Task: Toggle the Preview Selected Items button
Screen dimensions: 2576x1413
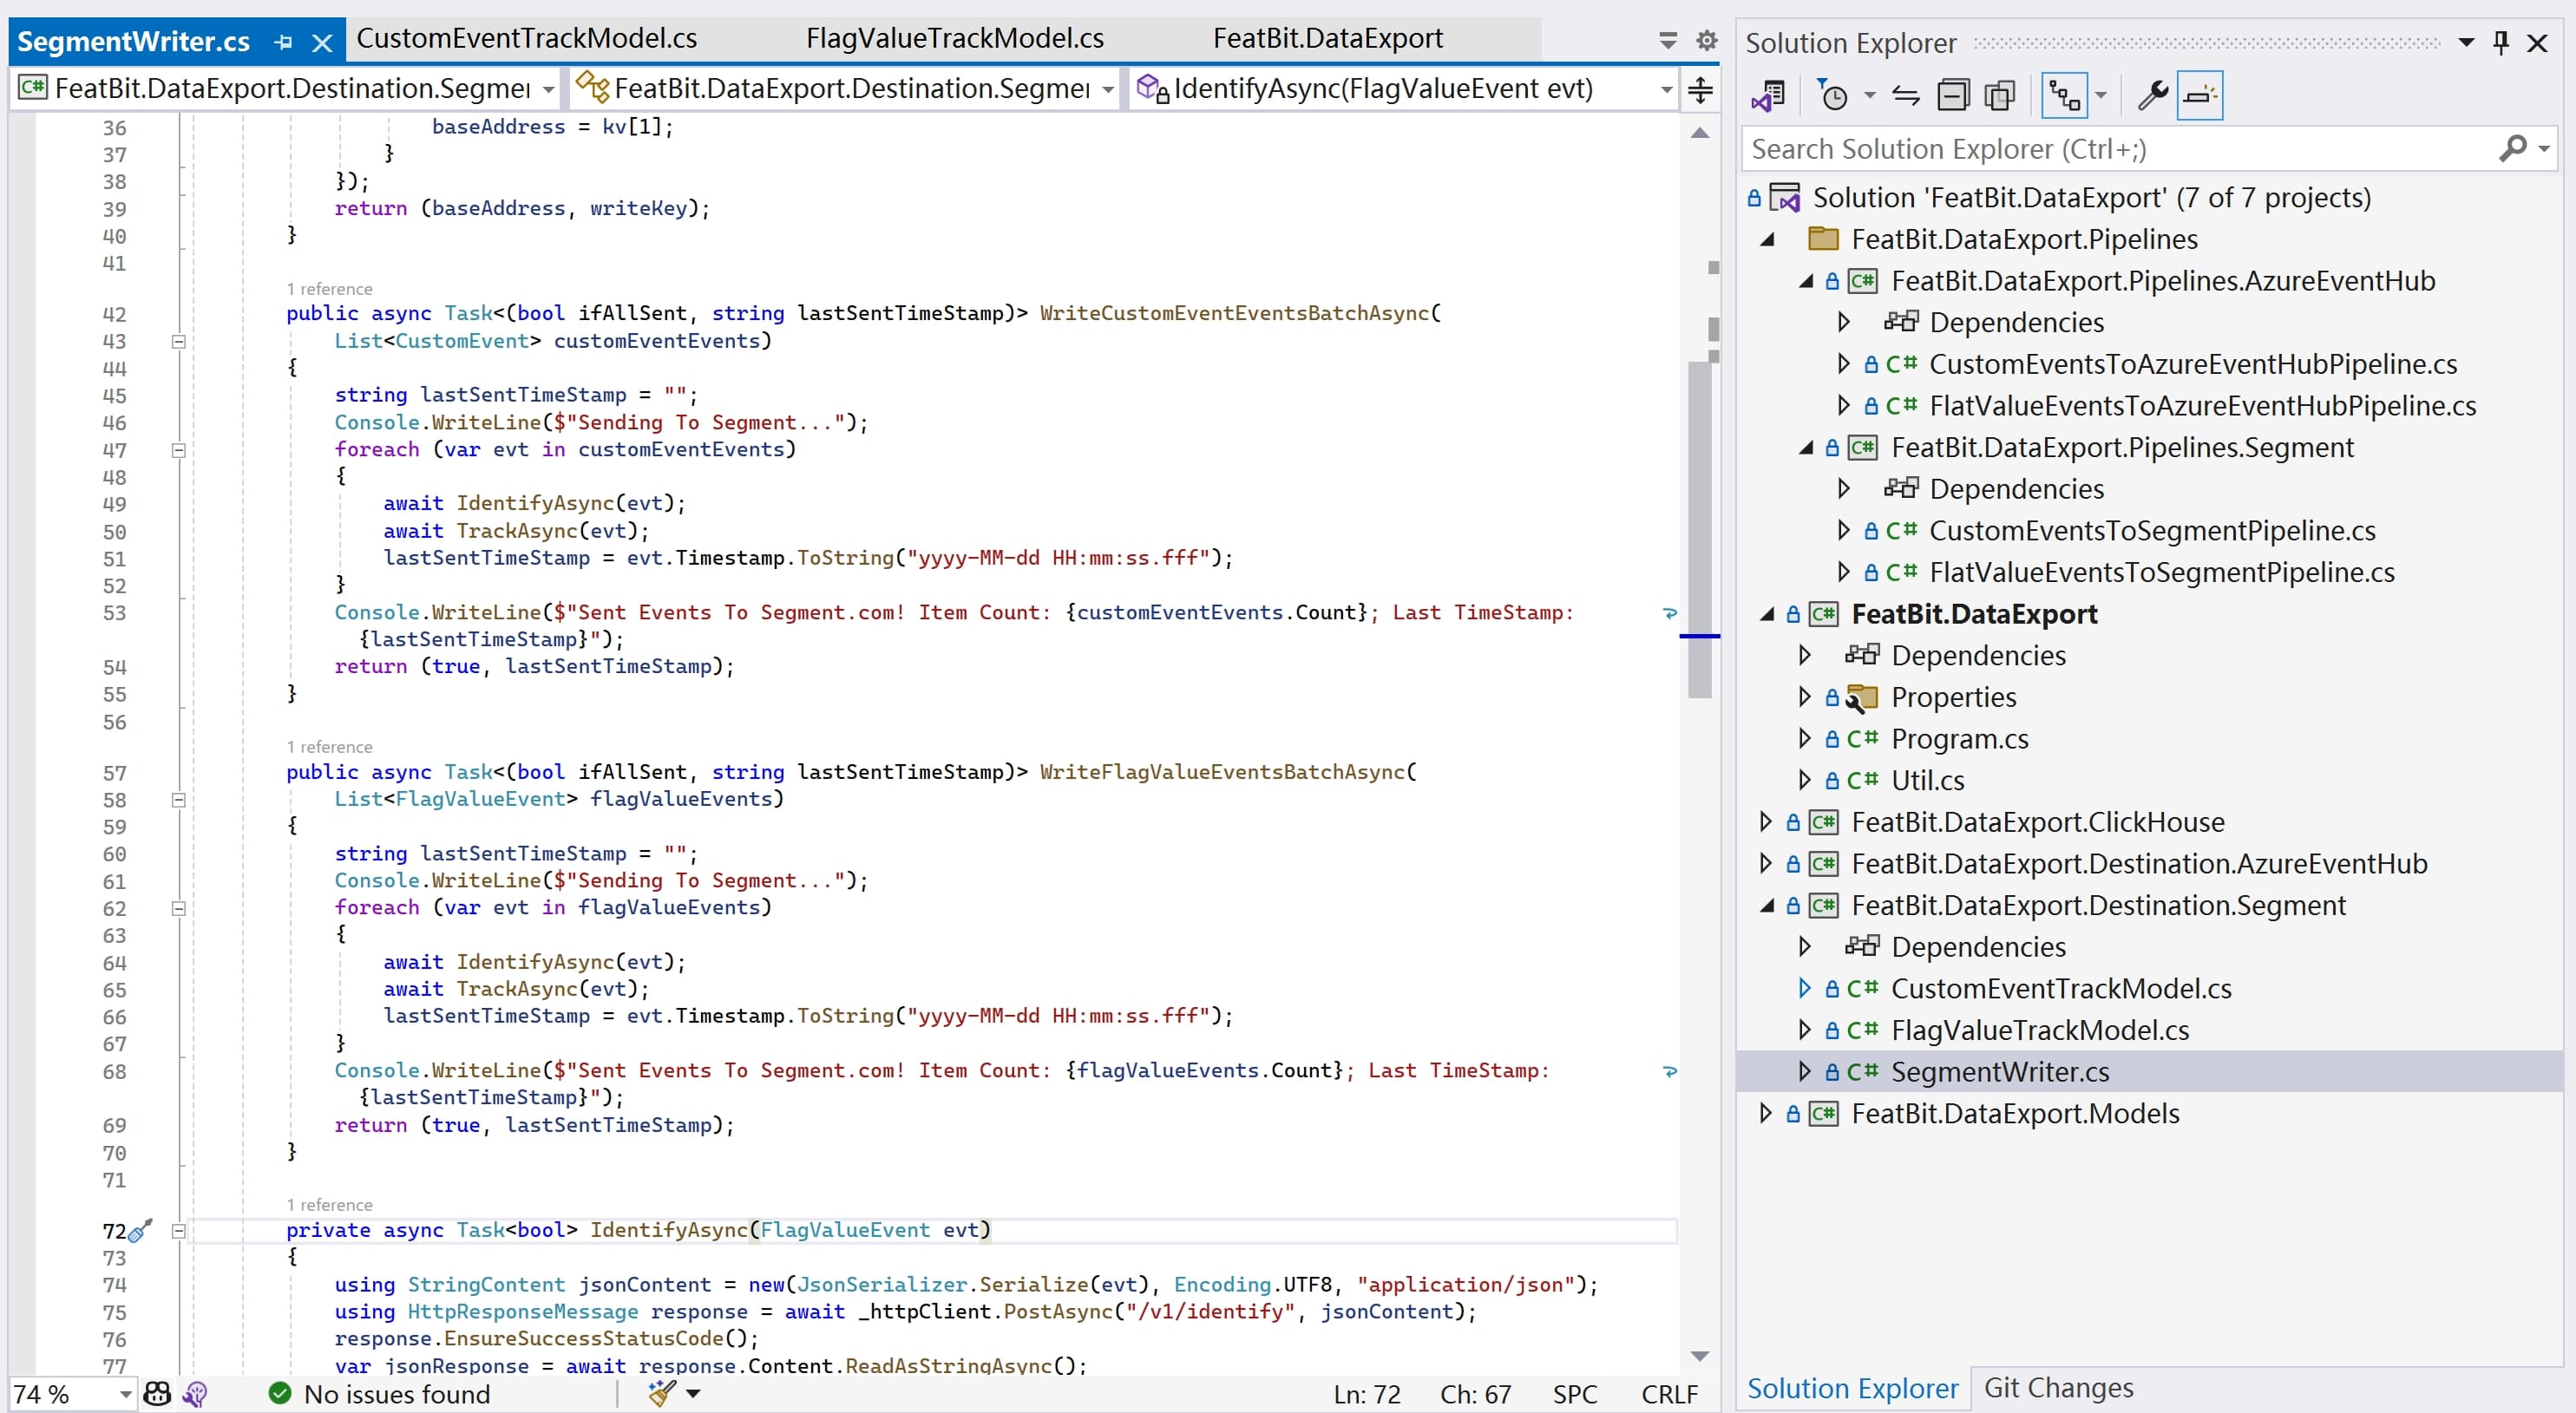Action: pyautogui.click(x=2199, y=96)
